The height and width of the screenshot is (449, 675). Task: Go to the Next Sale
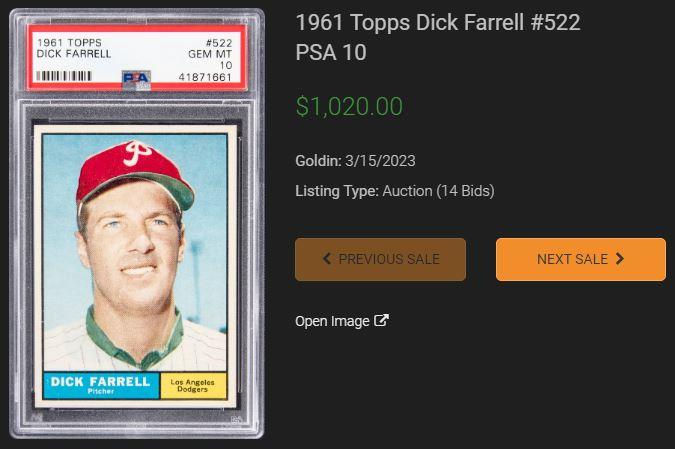tap(581, 260)
